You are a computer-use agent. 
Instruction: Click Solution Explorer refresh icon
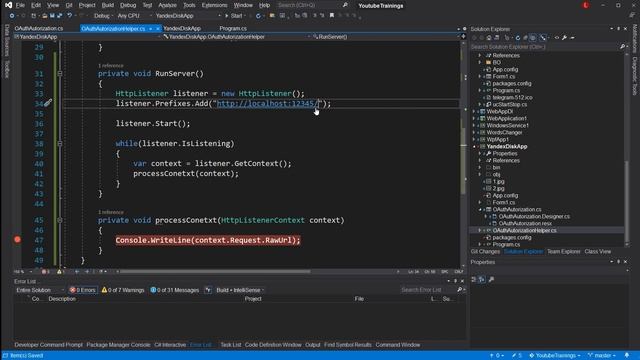click(518, 38)
